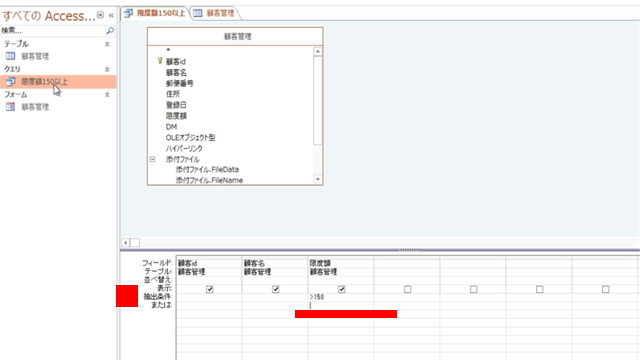Click the primary key icon beside 顧客id
Screen dimensions: 640x360
pos(160,61)
